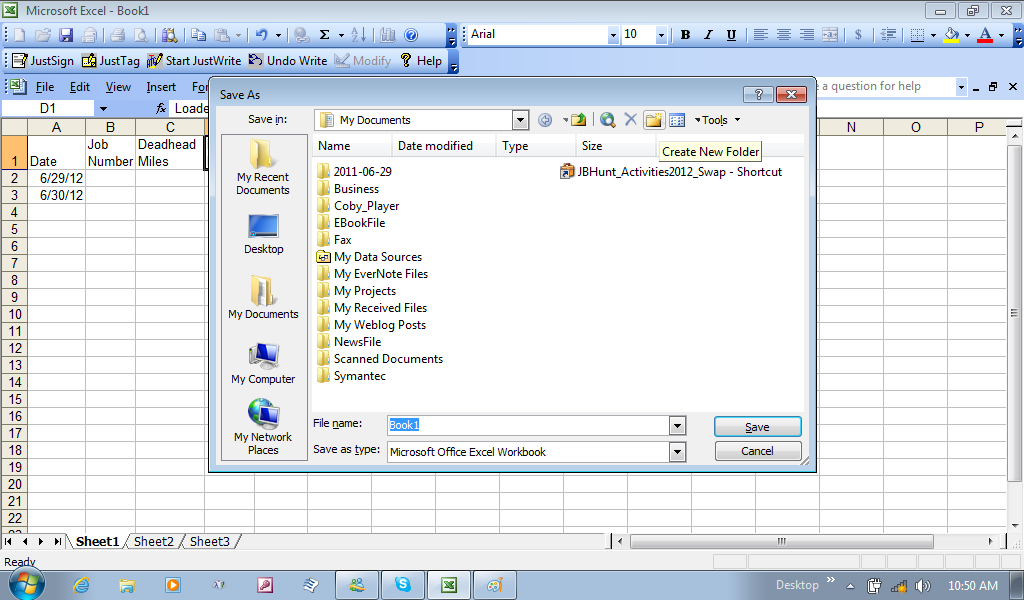Switch to the Sheet2 tab
1024x600 pixels.
(x=154, y=542)
